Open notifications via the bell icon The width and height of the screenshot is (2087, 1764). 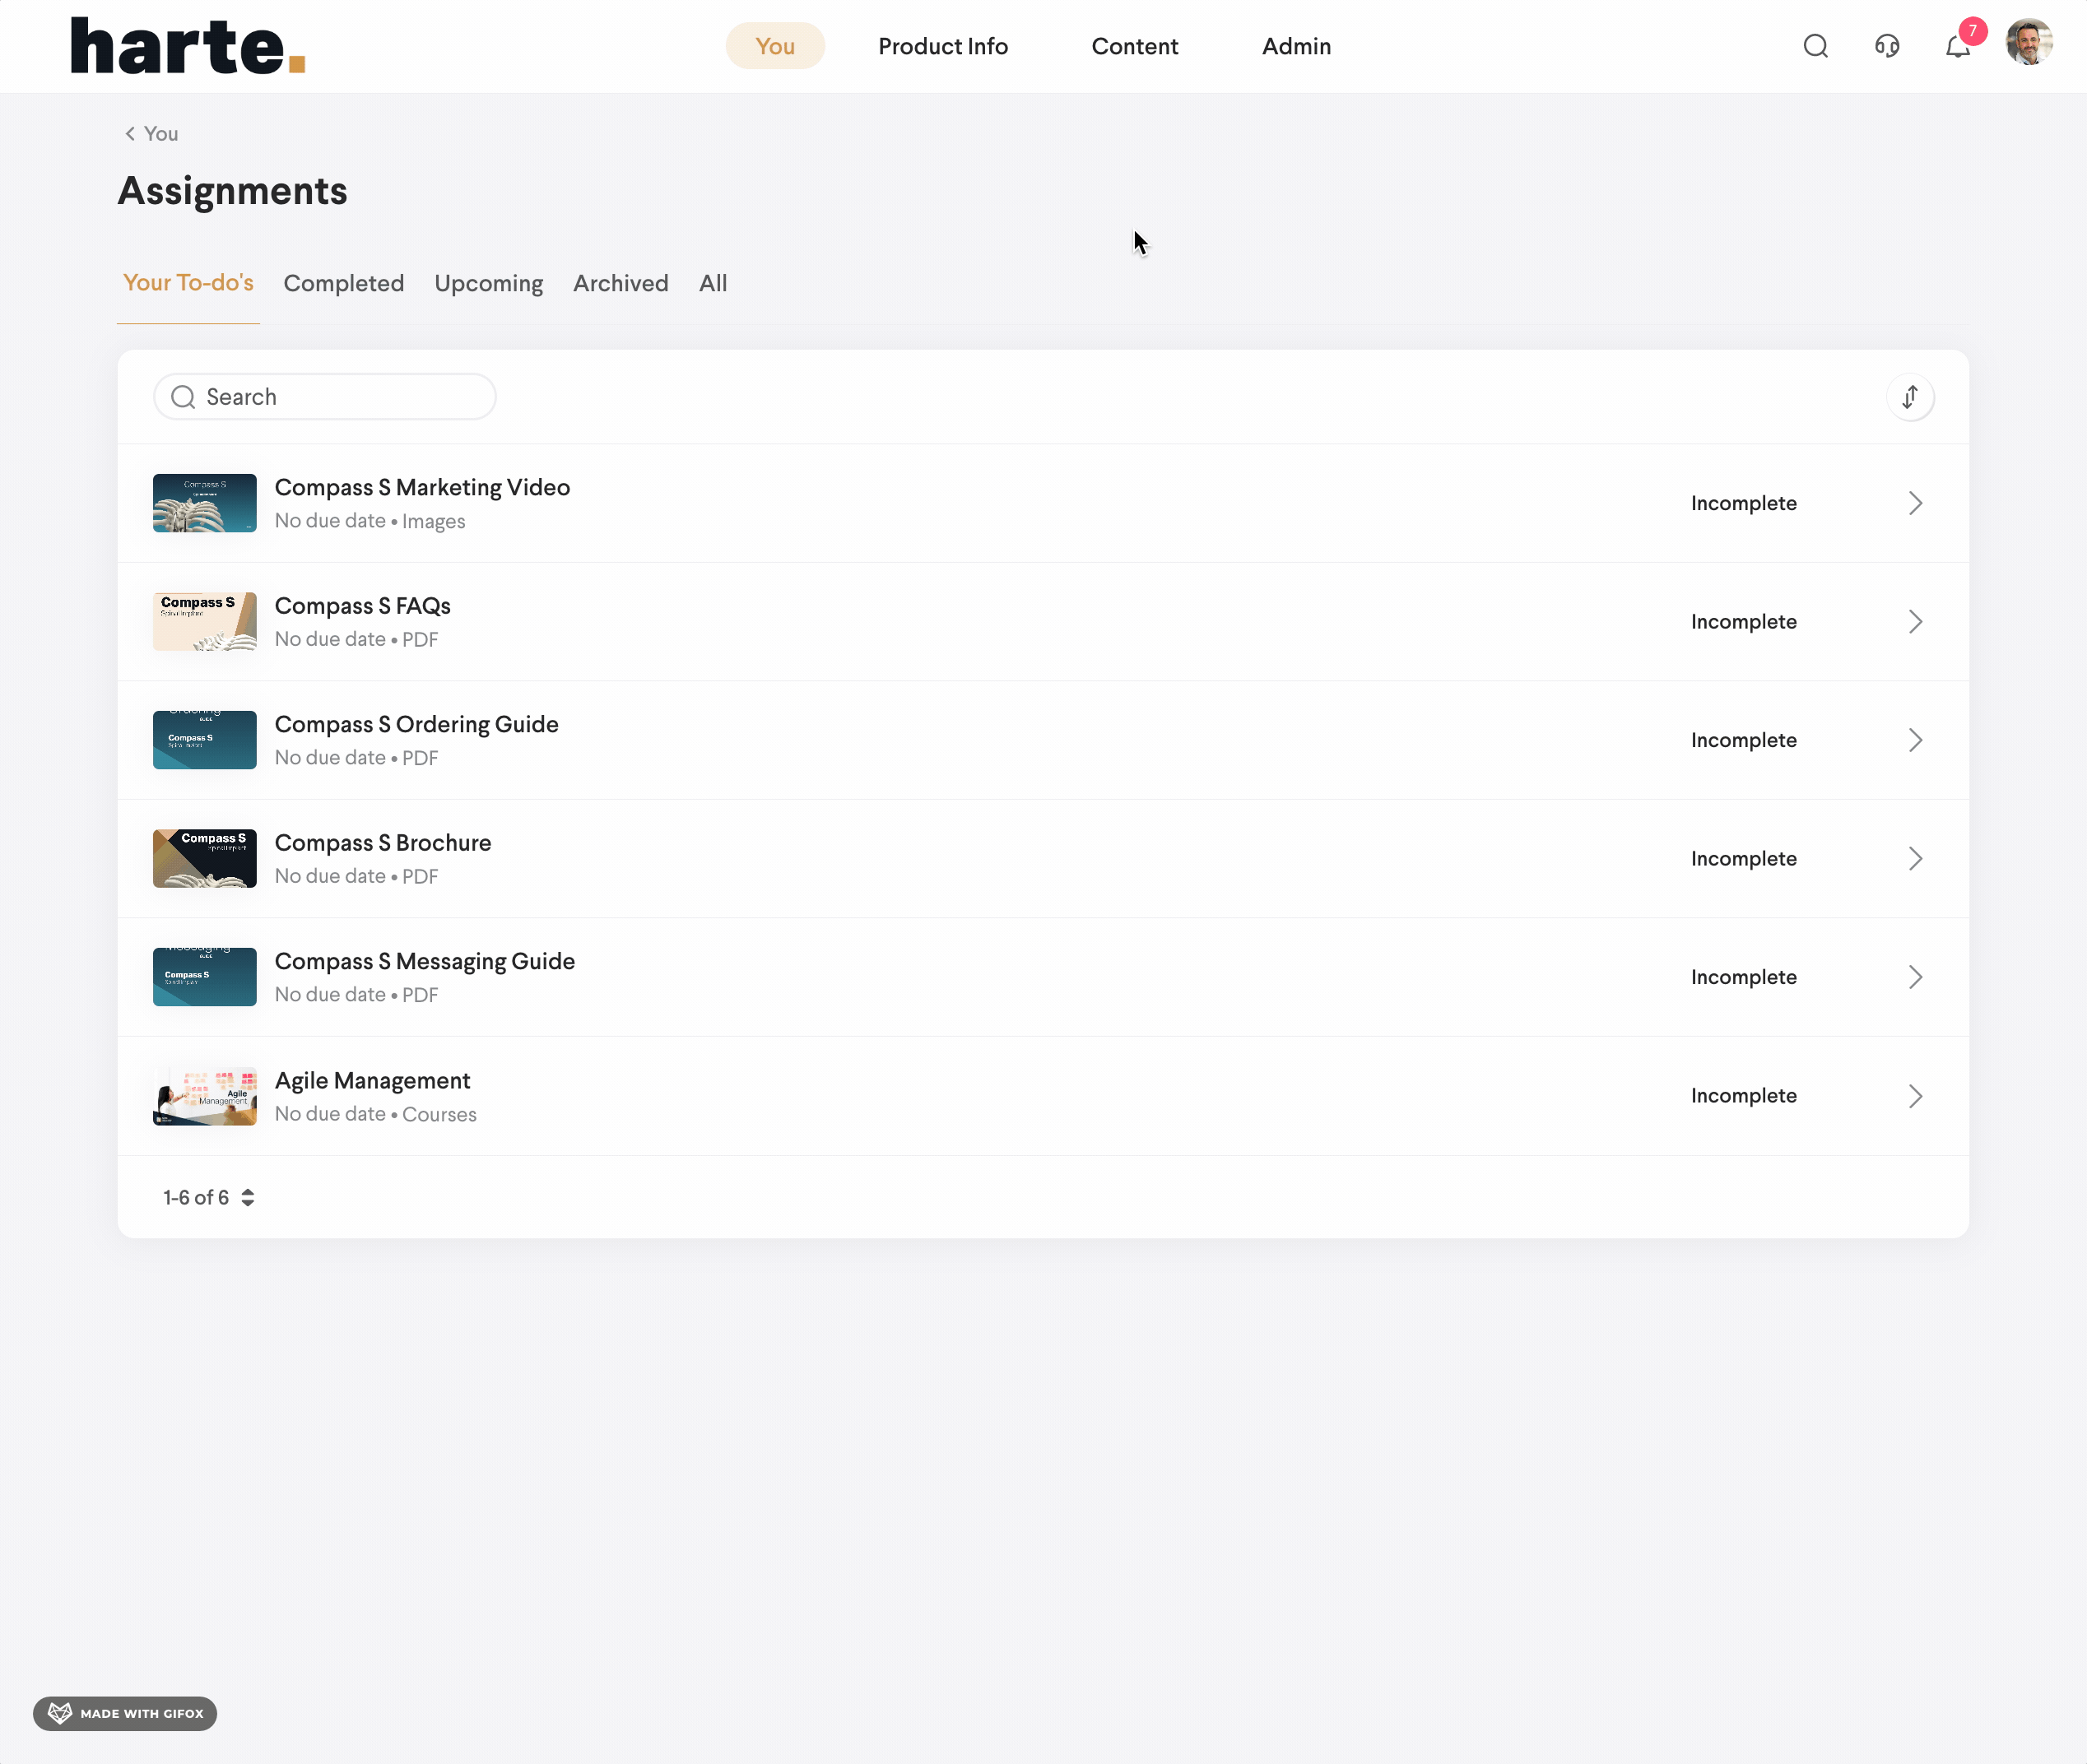click(1958, 46)
